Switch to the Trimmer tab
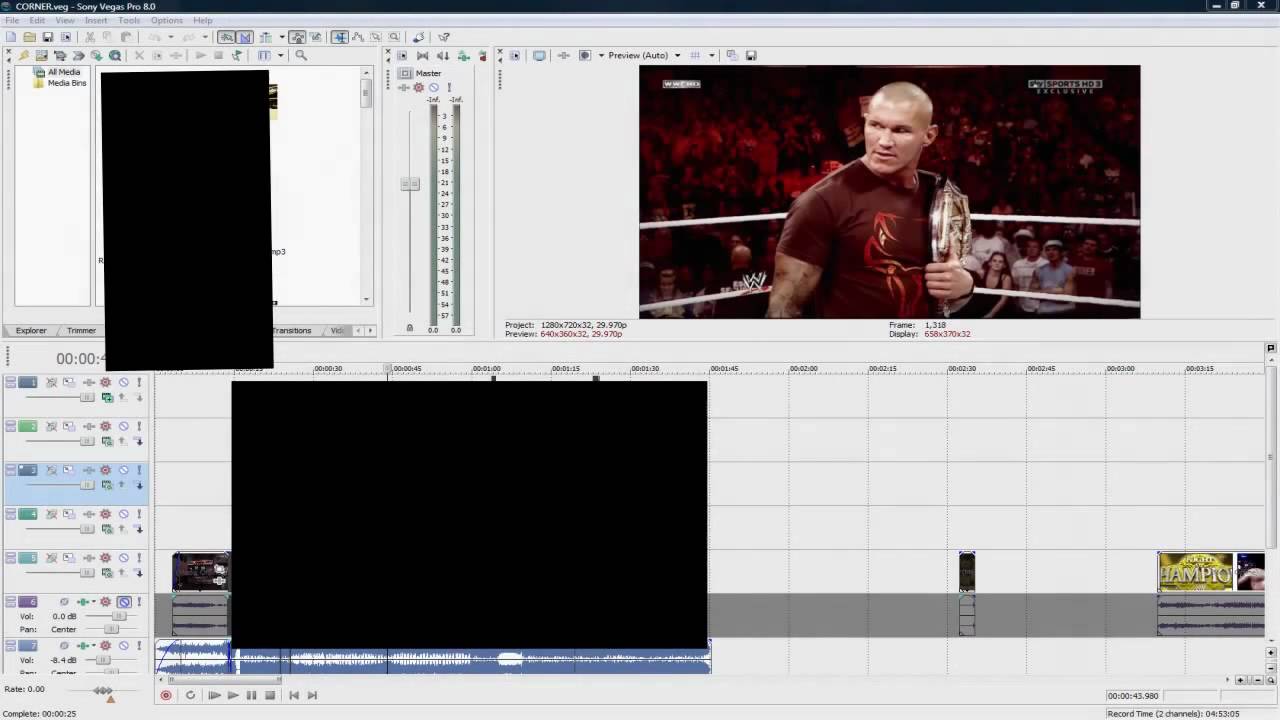Image resolution: width=1280 pixels, height=720 pixels. pyautogui.click(x=81, y=330)
